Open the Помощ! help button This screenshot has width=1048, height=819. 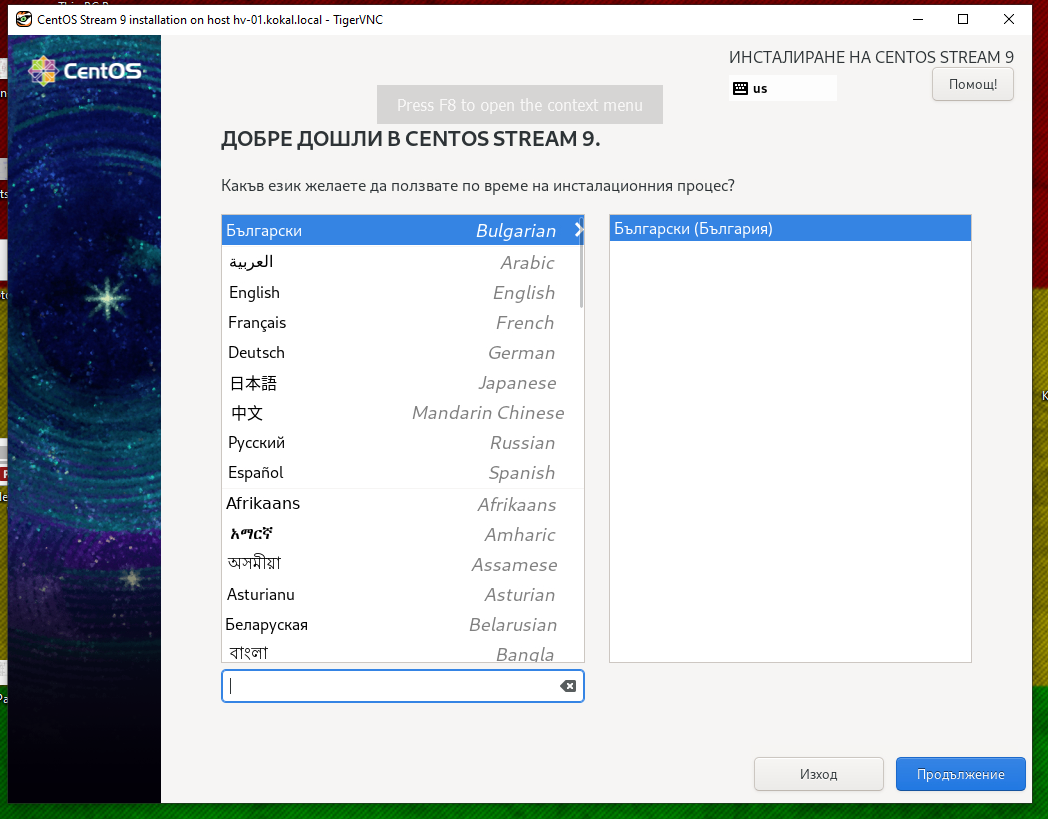[972, 84]
